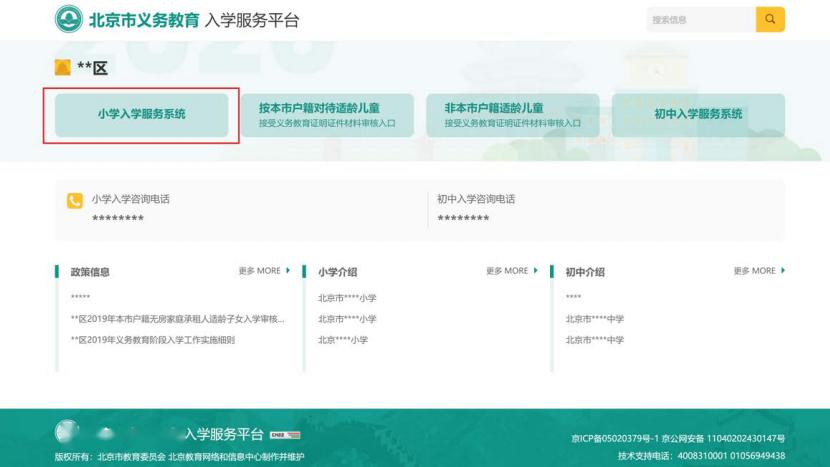Open the first 北京市****中学 link
This screenshot has height=467, width=830.
point(594,319)
